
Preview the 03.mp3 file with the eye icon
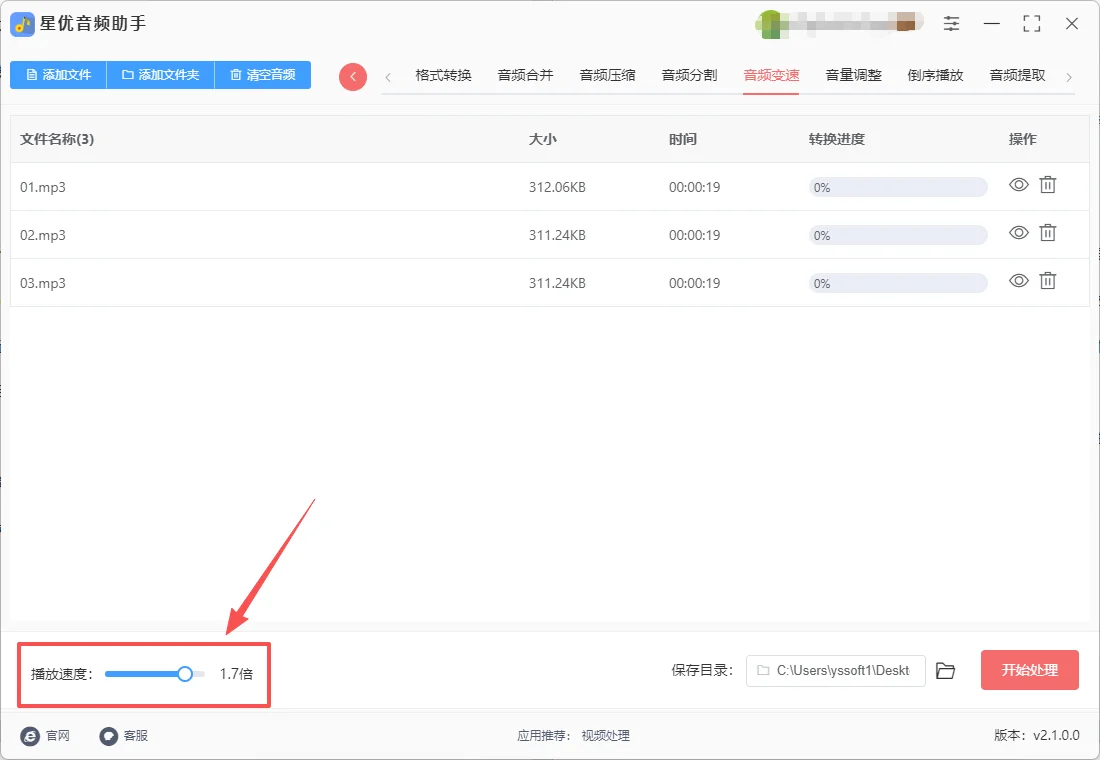coord(1018,281)
